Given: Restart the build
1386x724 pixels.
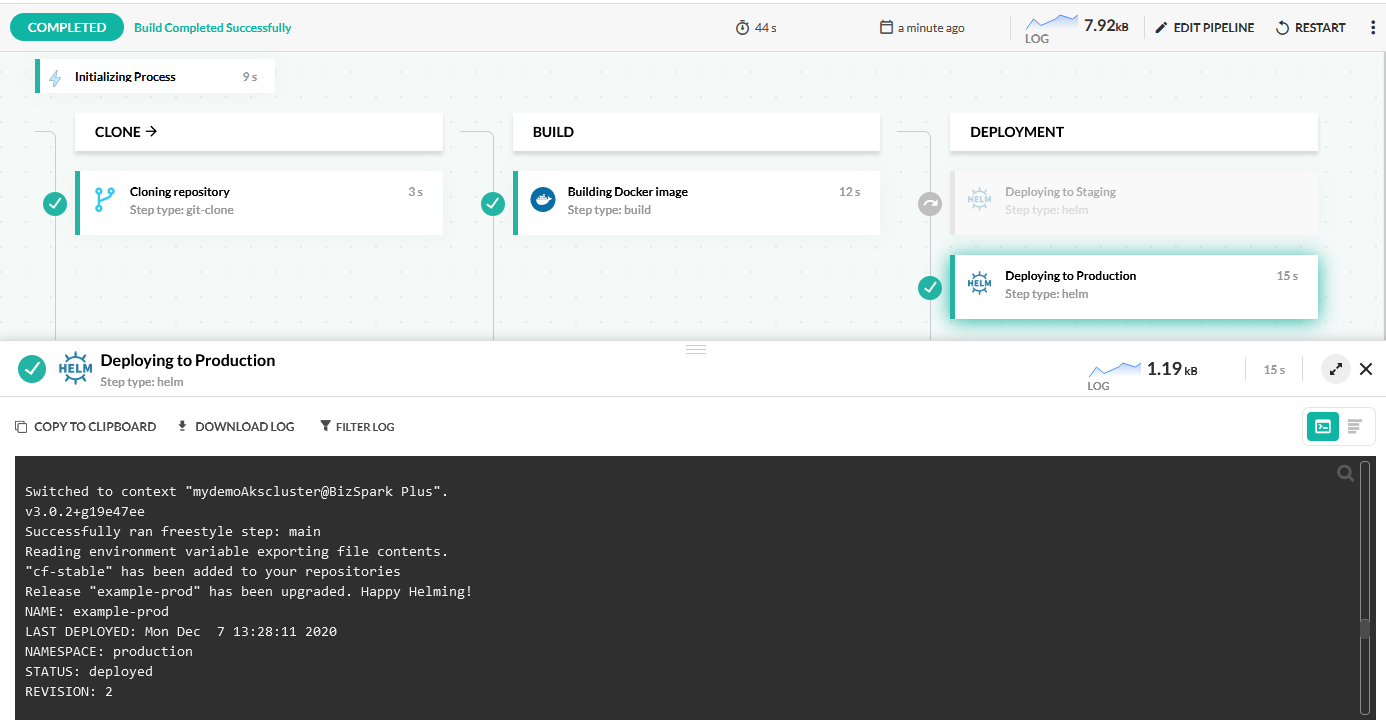Looking at the screenshot, I should point(1310,28).
